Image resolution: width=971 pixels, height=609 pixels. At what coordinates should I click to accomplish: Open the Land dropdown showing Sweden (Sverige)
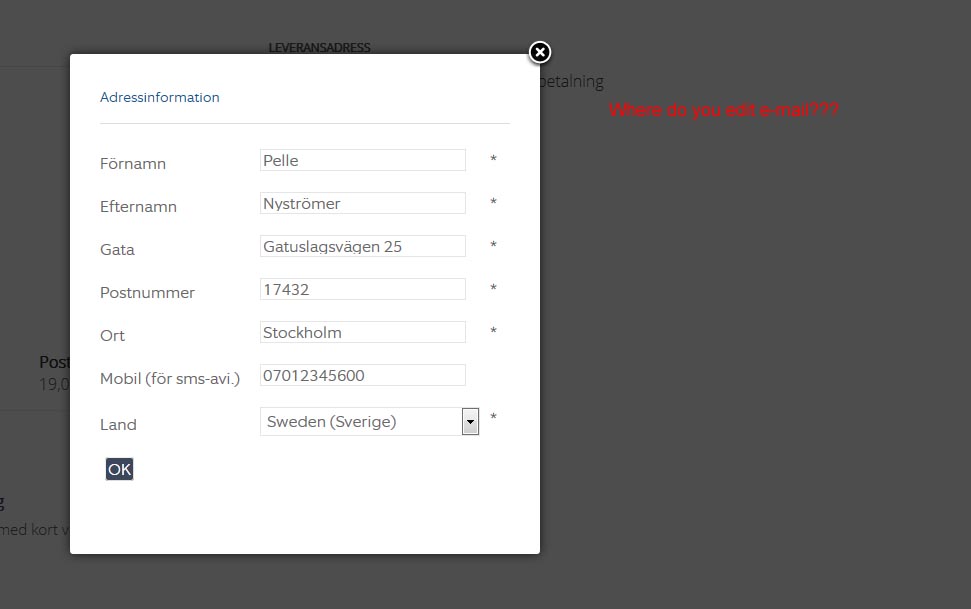370,421
